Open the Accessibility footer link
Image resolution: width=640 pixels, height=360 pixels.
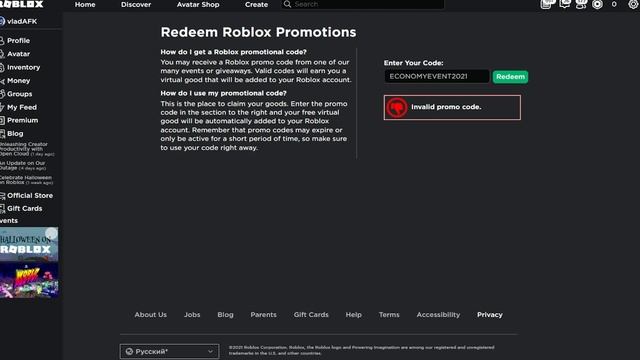coord(438,315)
